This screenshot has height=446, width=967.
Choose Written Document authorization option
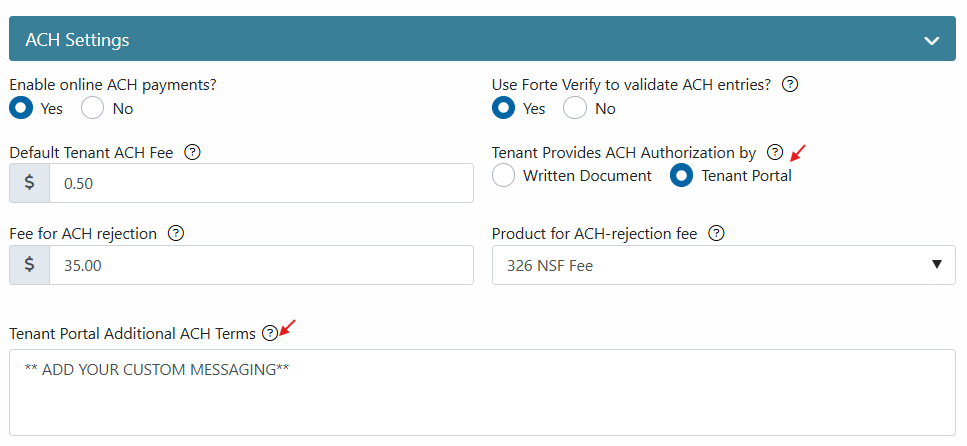pos(504,176)
